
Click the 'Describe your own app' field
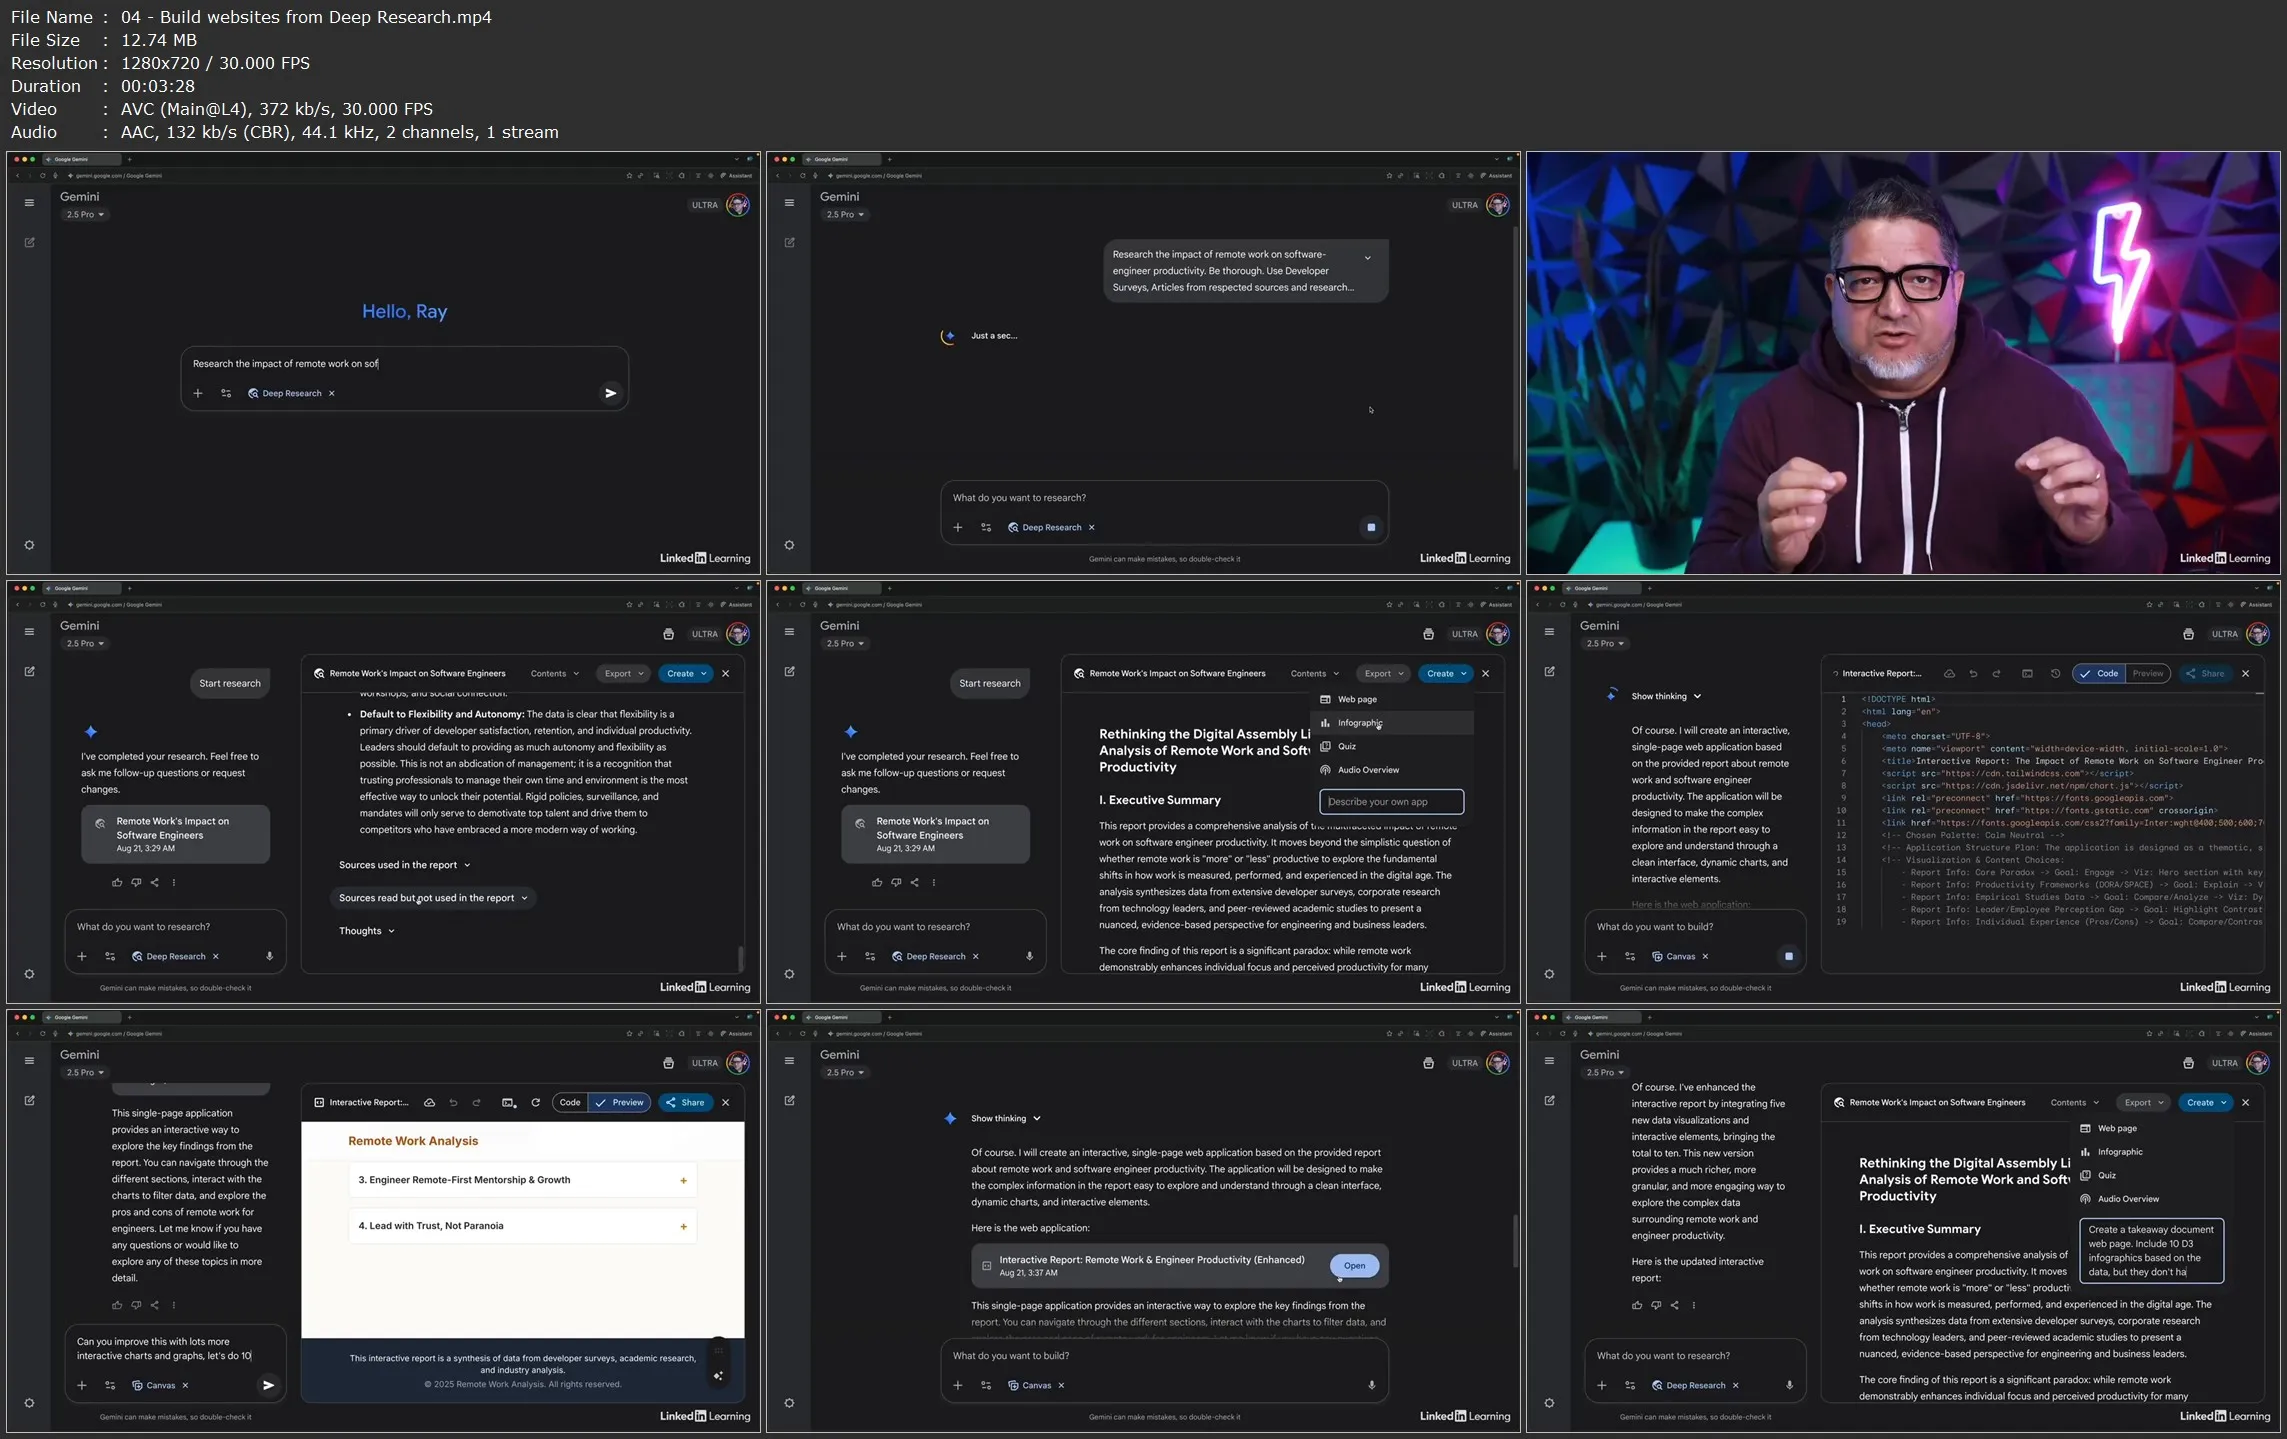coord(1391,801)
